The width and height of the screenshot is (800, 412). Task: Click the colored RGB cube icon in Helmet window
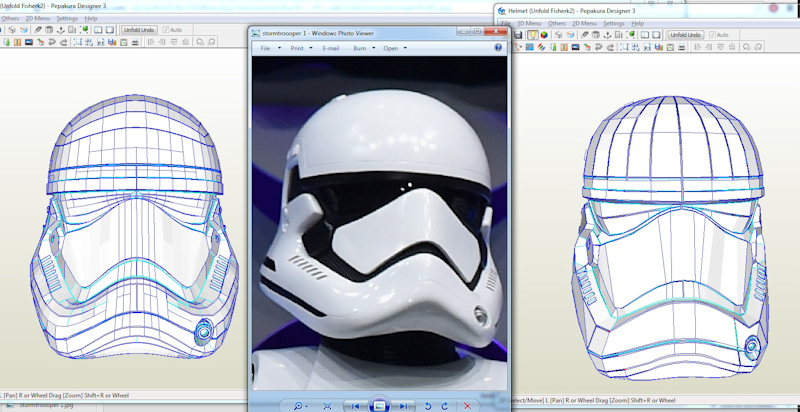pos(544,35)
